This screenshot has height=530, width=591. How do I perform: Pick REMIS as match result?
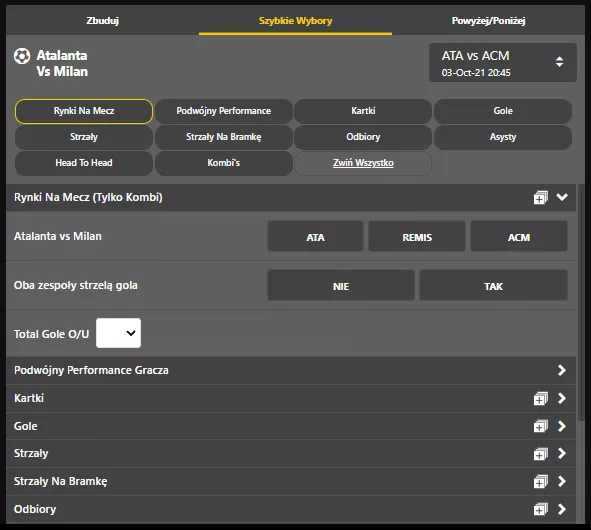(417, 236)
